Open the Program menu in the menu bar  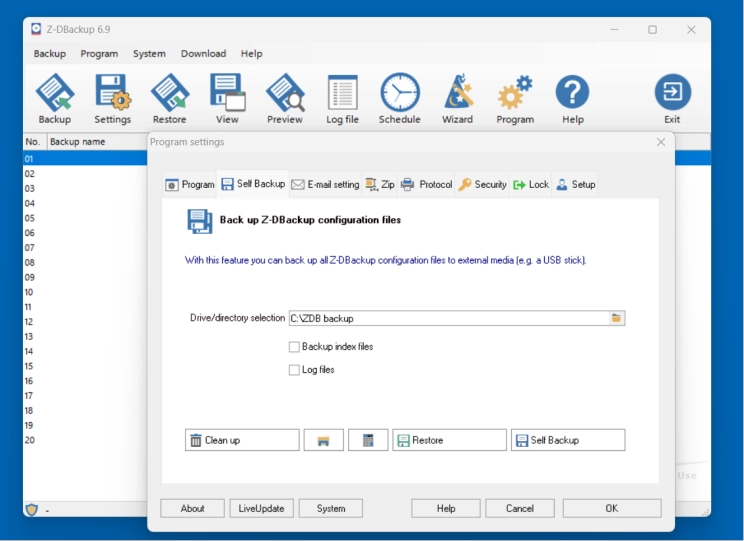point(99,54)
